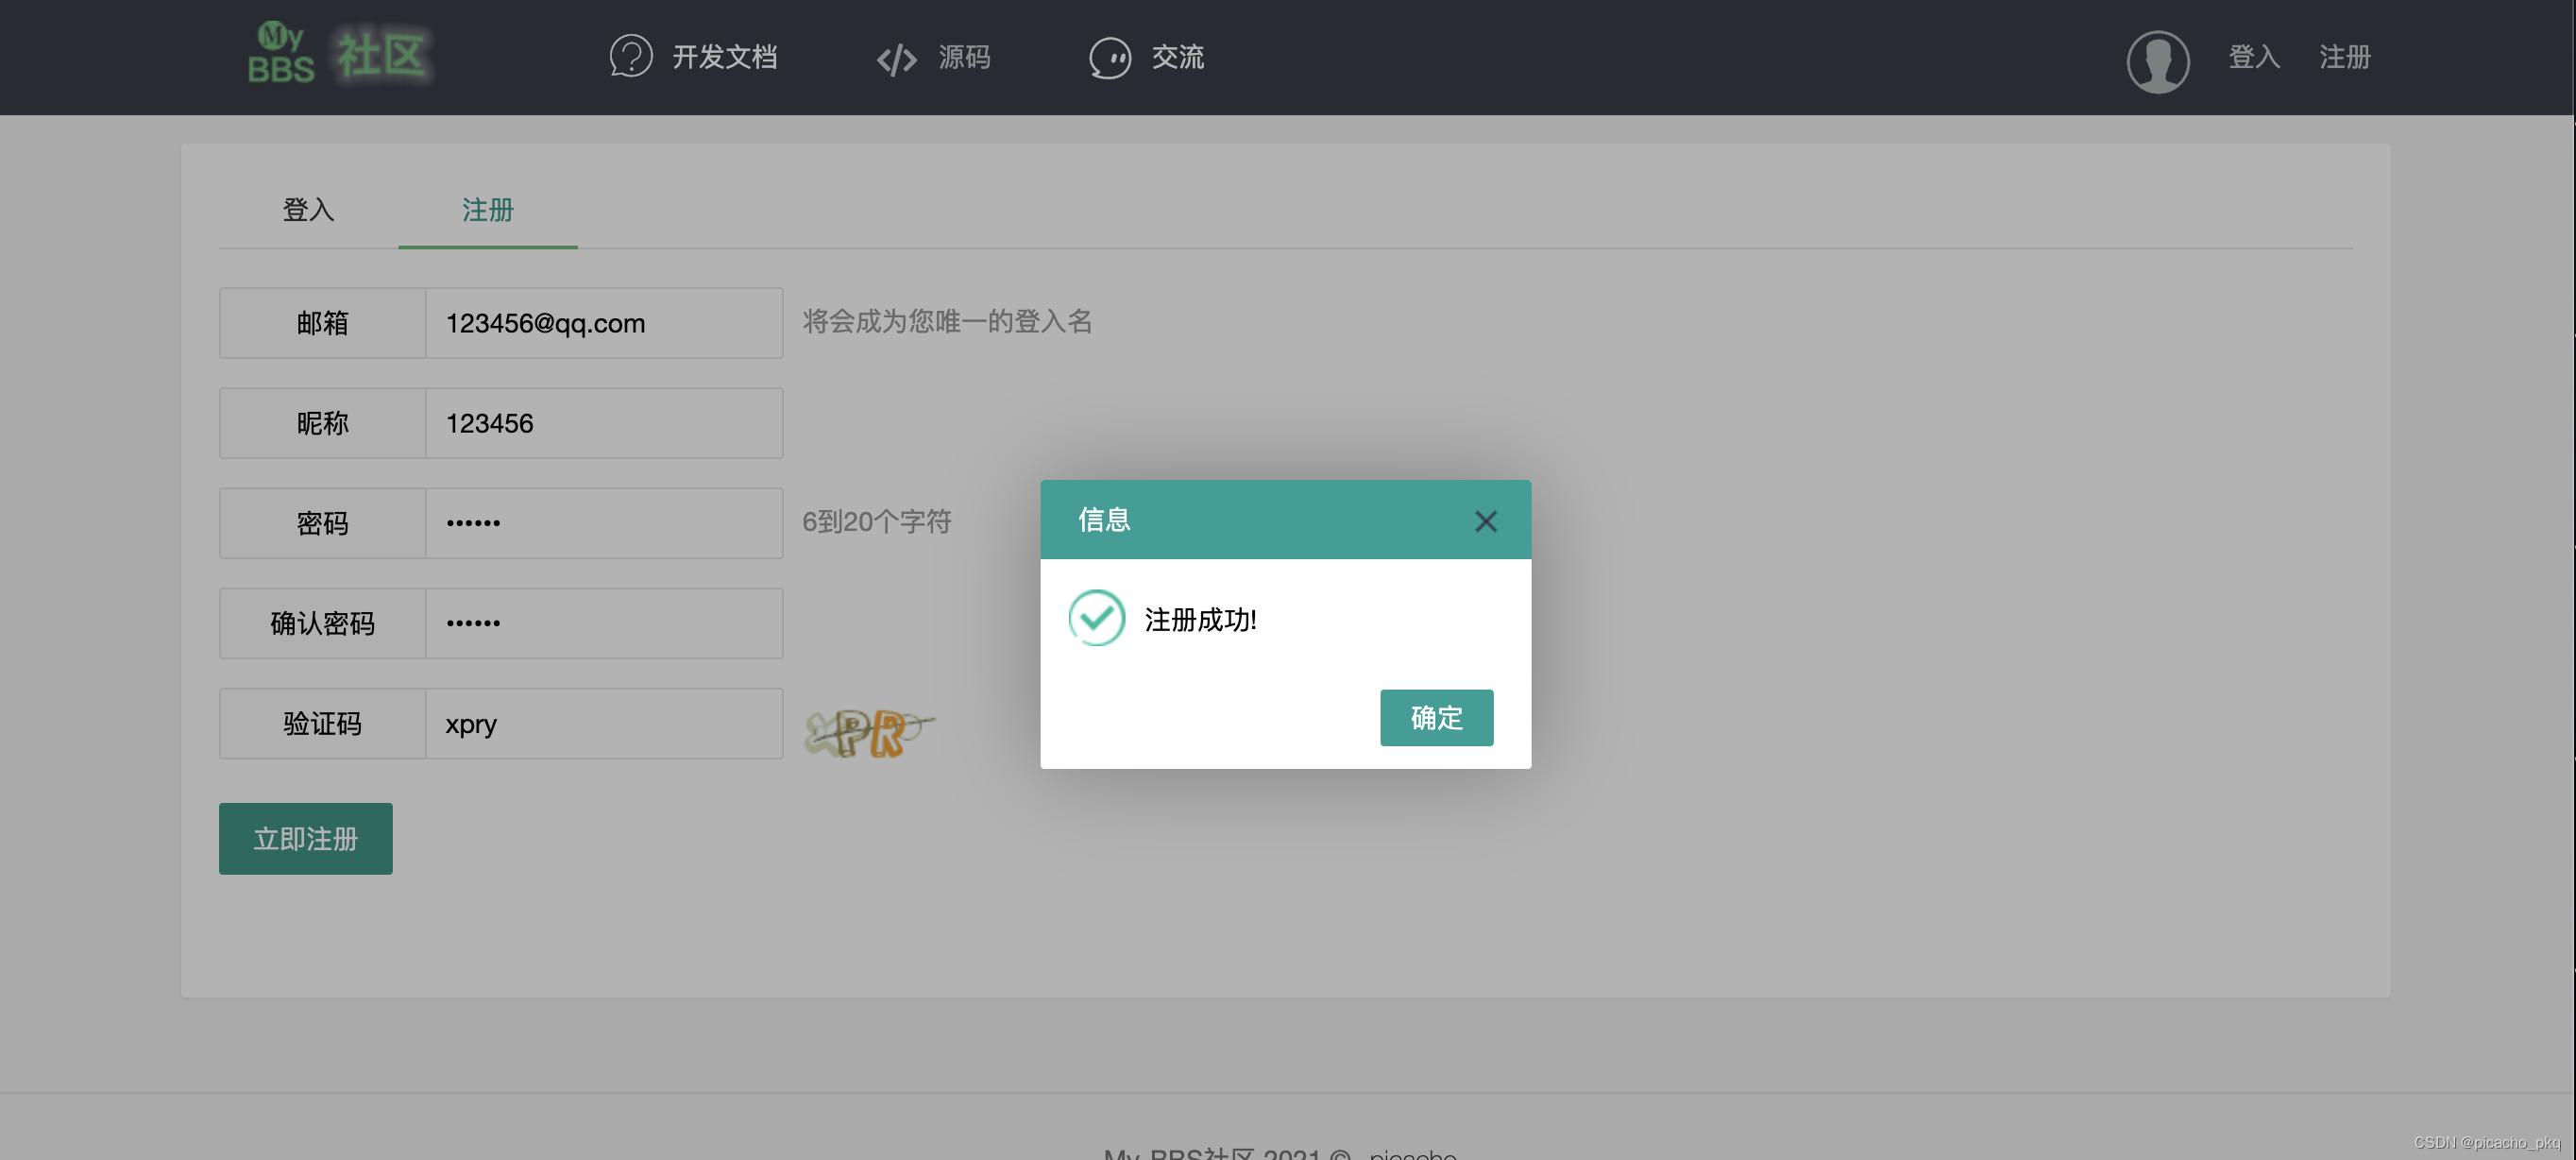The image size is (2576, 1160).
Task: Refresh the captcha image
Action: [x=868, y=732]
